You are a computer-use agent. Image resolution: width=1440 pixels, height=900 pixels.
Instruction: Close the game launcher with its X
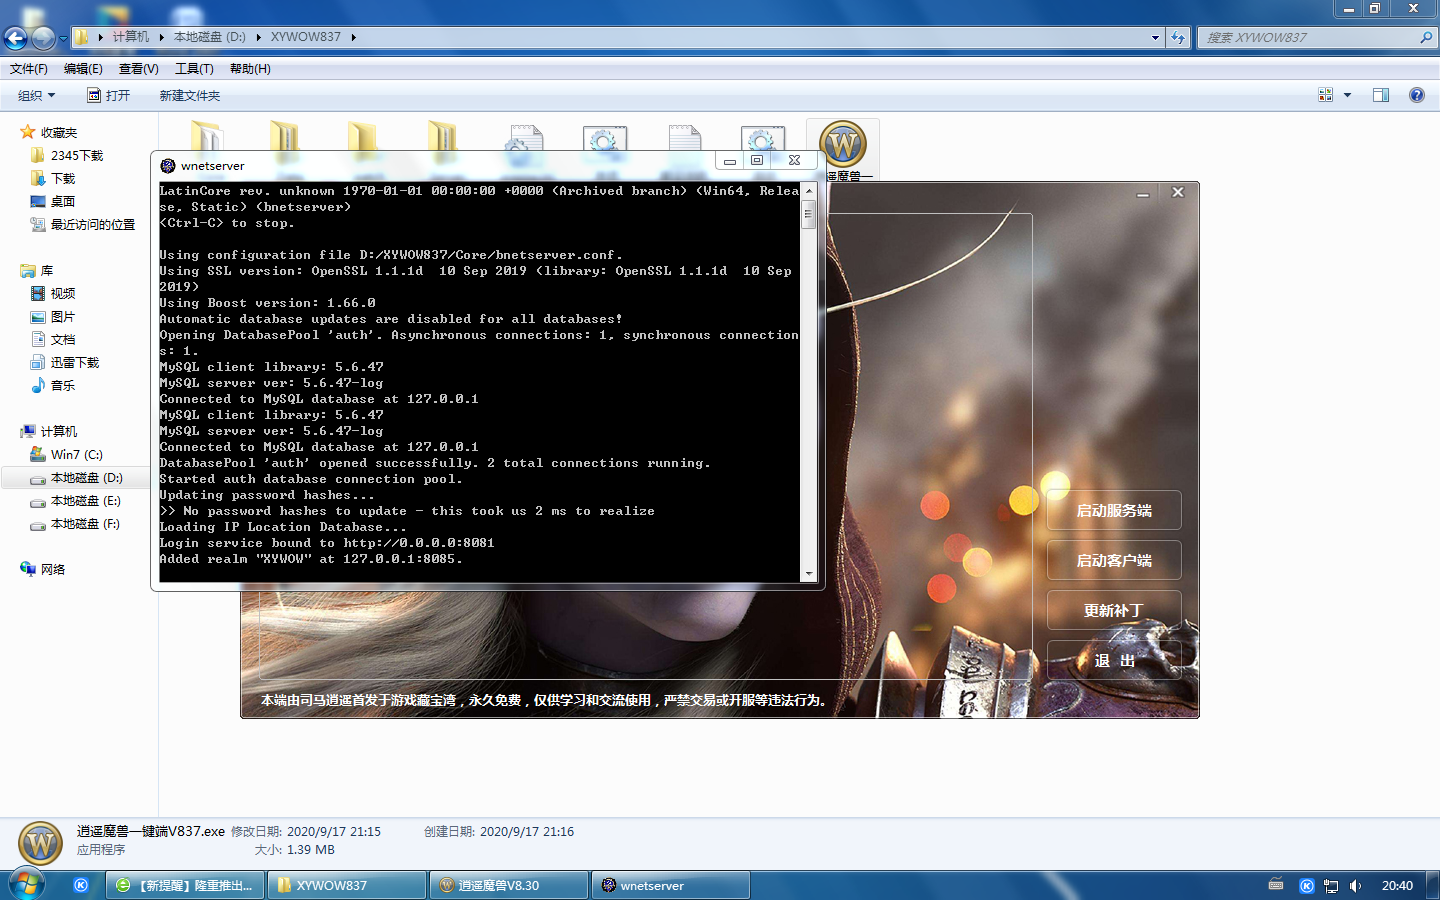1178,193
